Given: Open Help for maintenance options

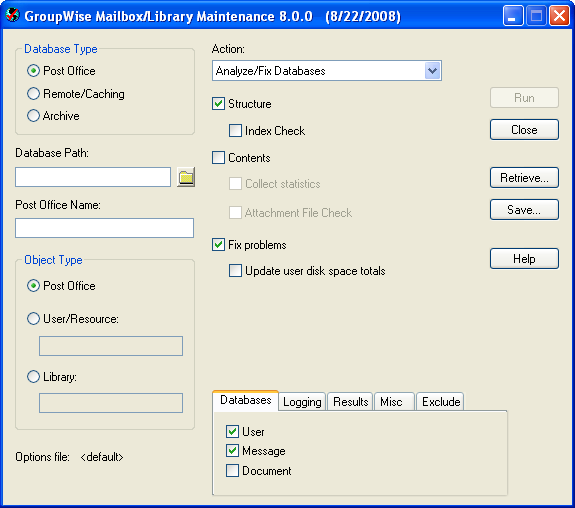Looking at the screenshot, I should (x=524, y=259).
